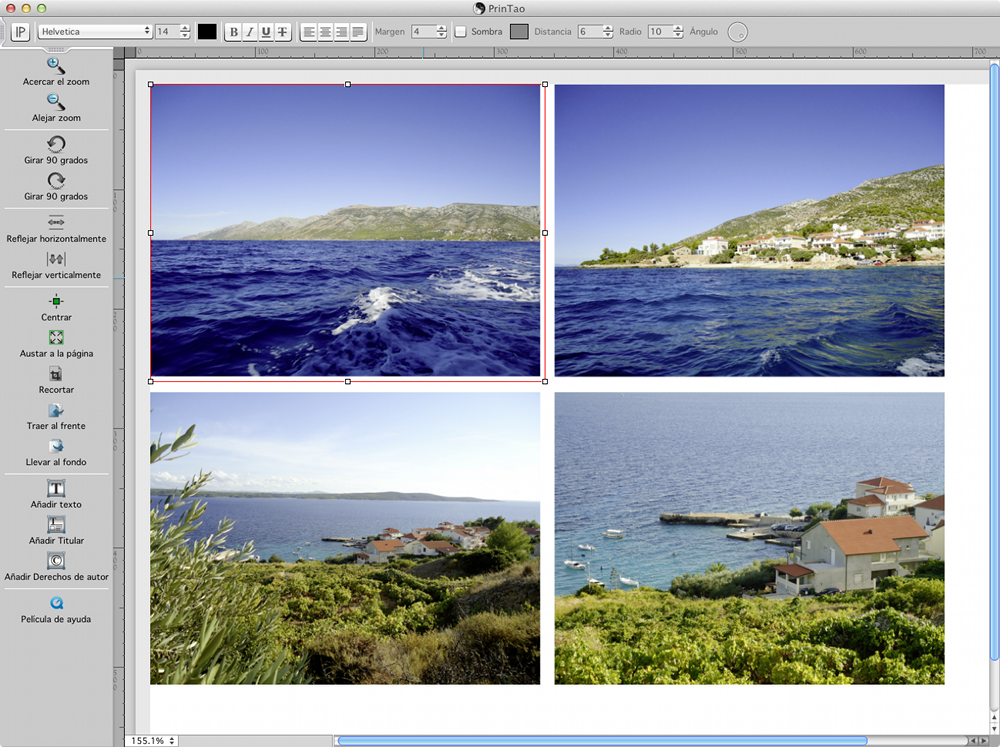This screenshot has height=747, width=1000.
Task: Open the black text color swatch
Action: click(x=207, y=32)
